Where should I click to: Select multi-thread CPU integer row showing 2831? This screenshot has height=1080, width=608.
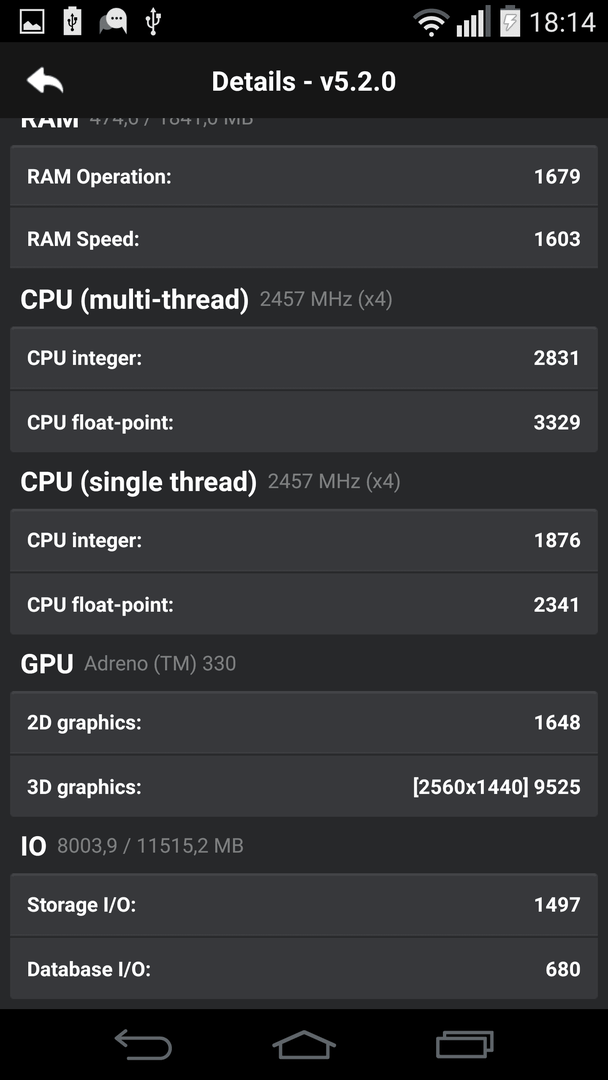click(304, 358)
